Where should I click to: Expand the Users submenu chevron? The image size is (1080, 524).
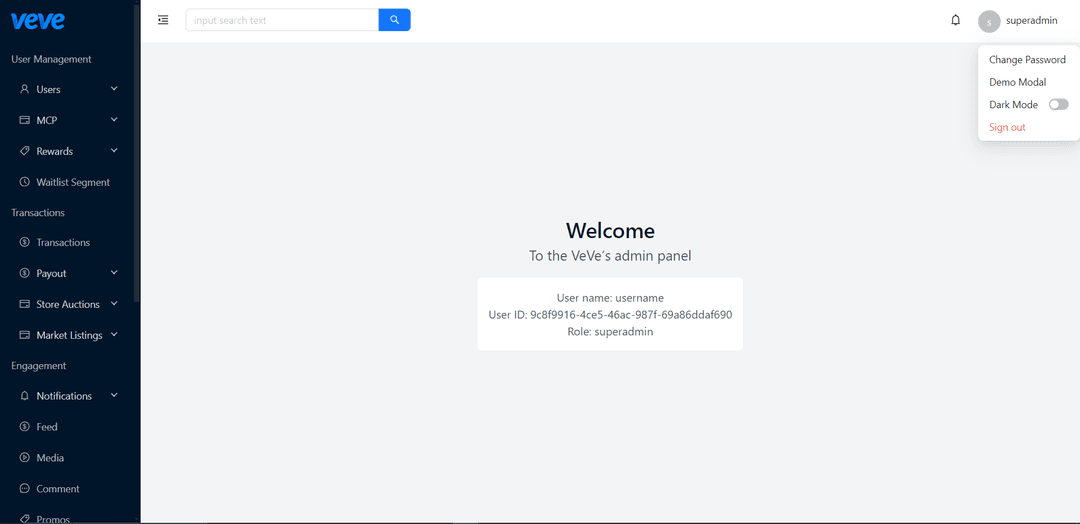[114, 89]
